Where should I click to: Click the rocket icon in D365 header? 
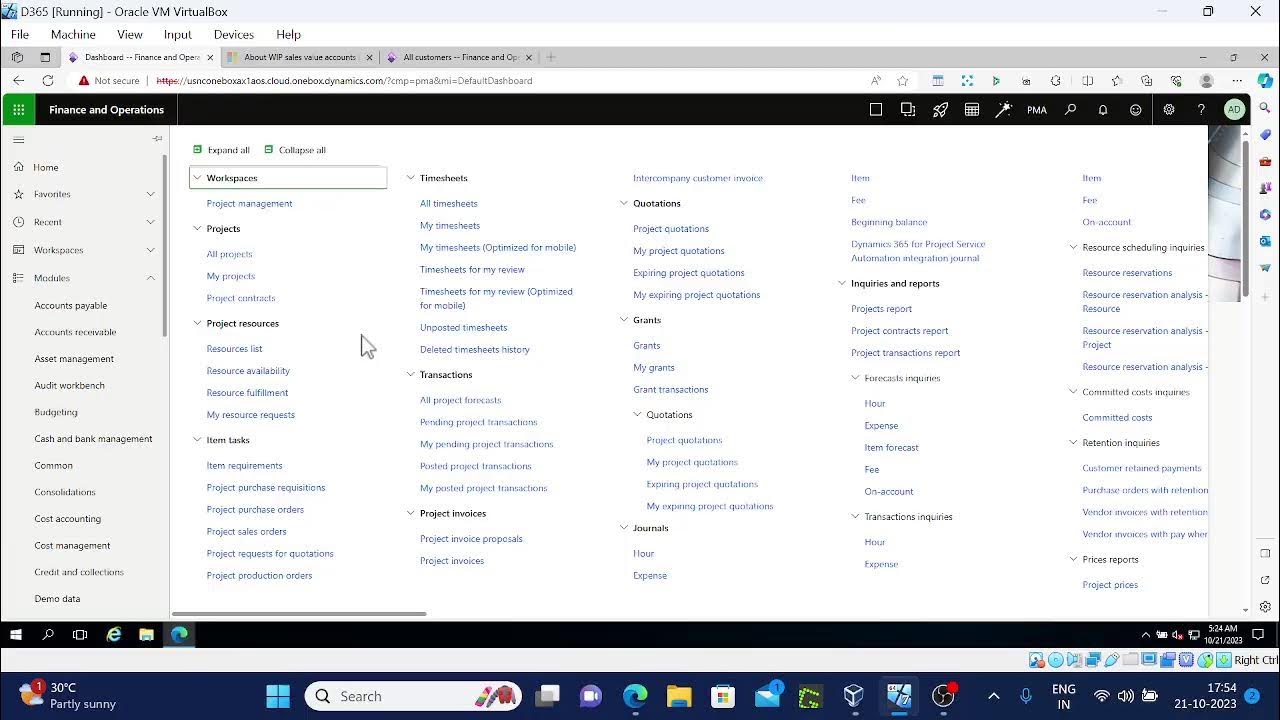pyautogui.click(x=940, y=110)
